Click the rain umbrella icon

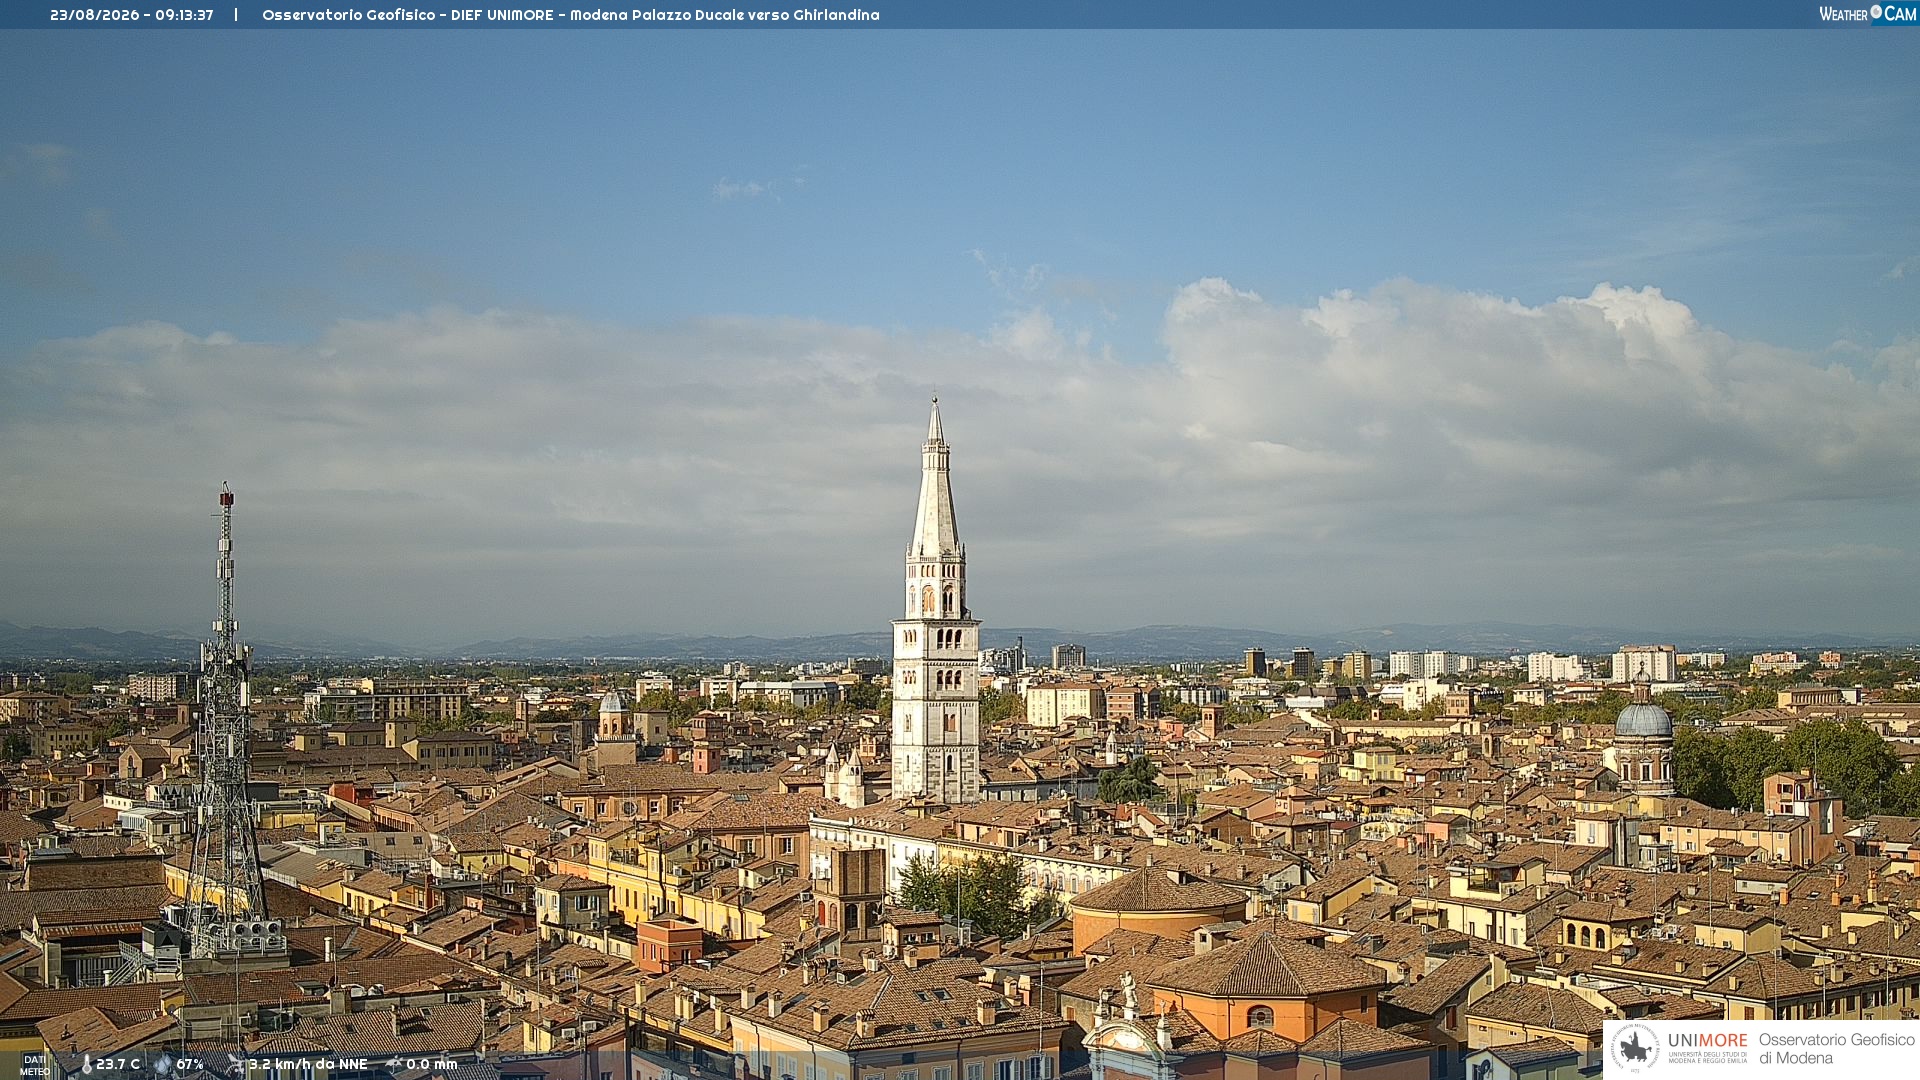394,1064
